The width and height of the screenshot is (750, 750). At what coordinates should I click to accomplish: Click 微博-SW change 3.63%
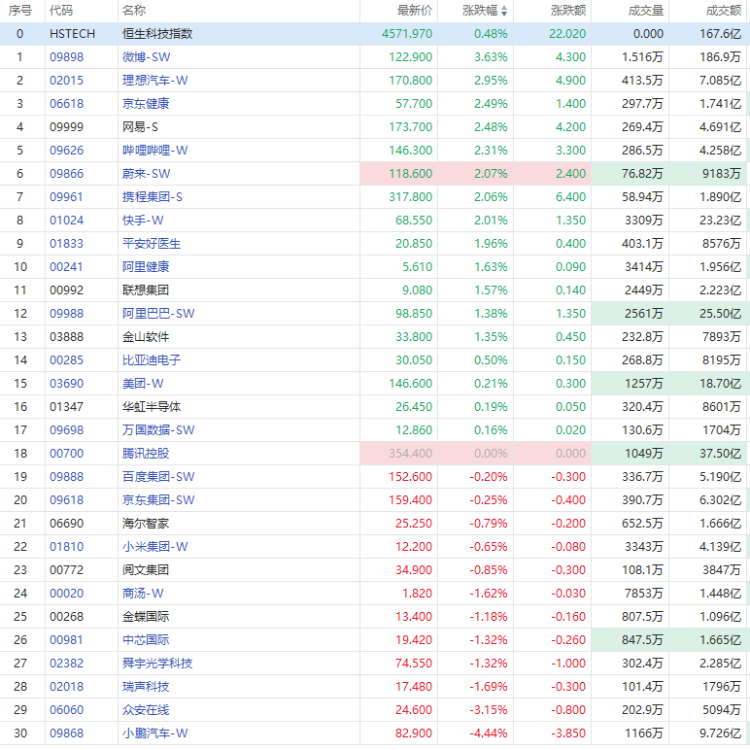pyautogui.click(x=491, y=57)
